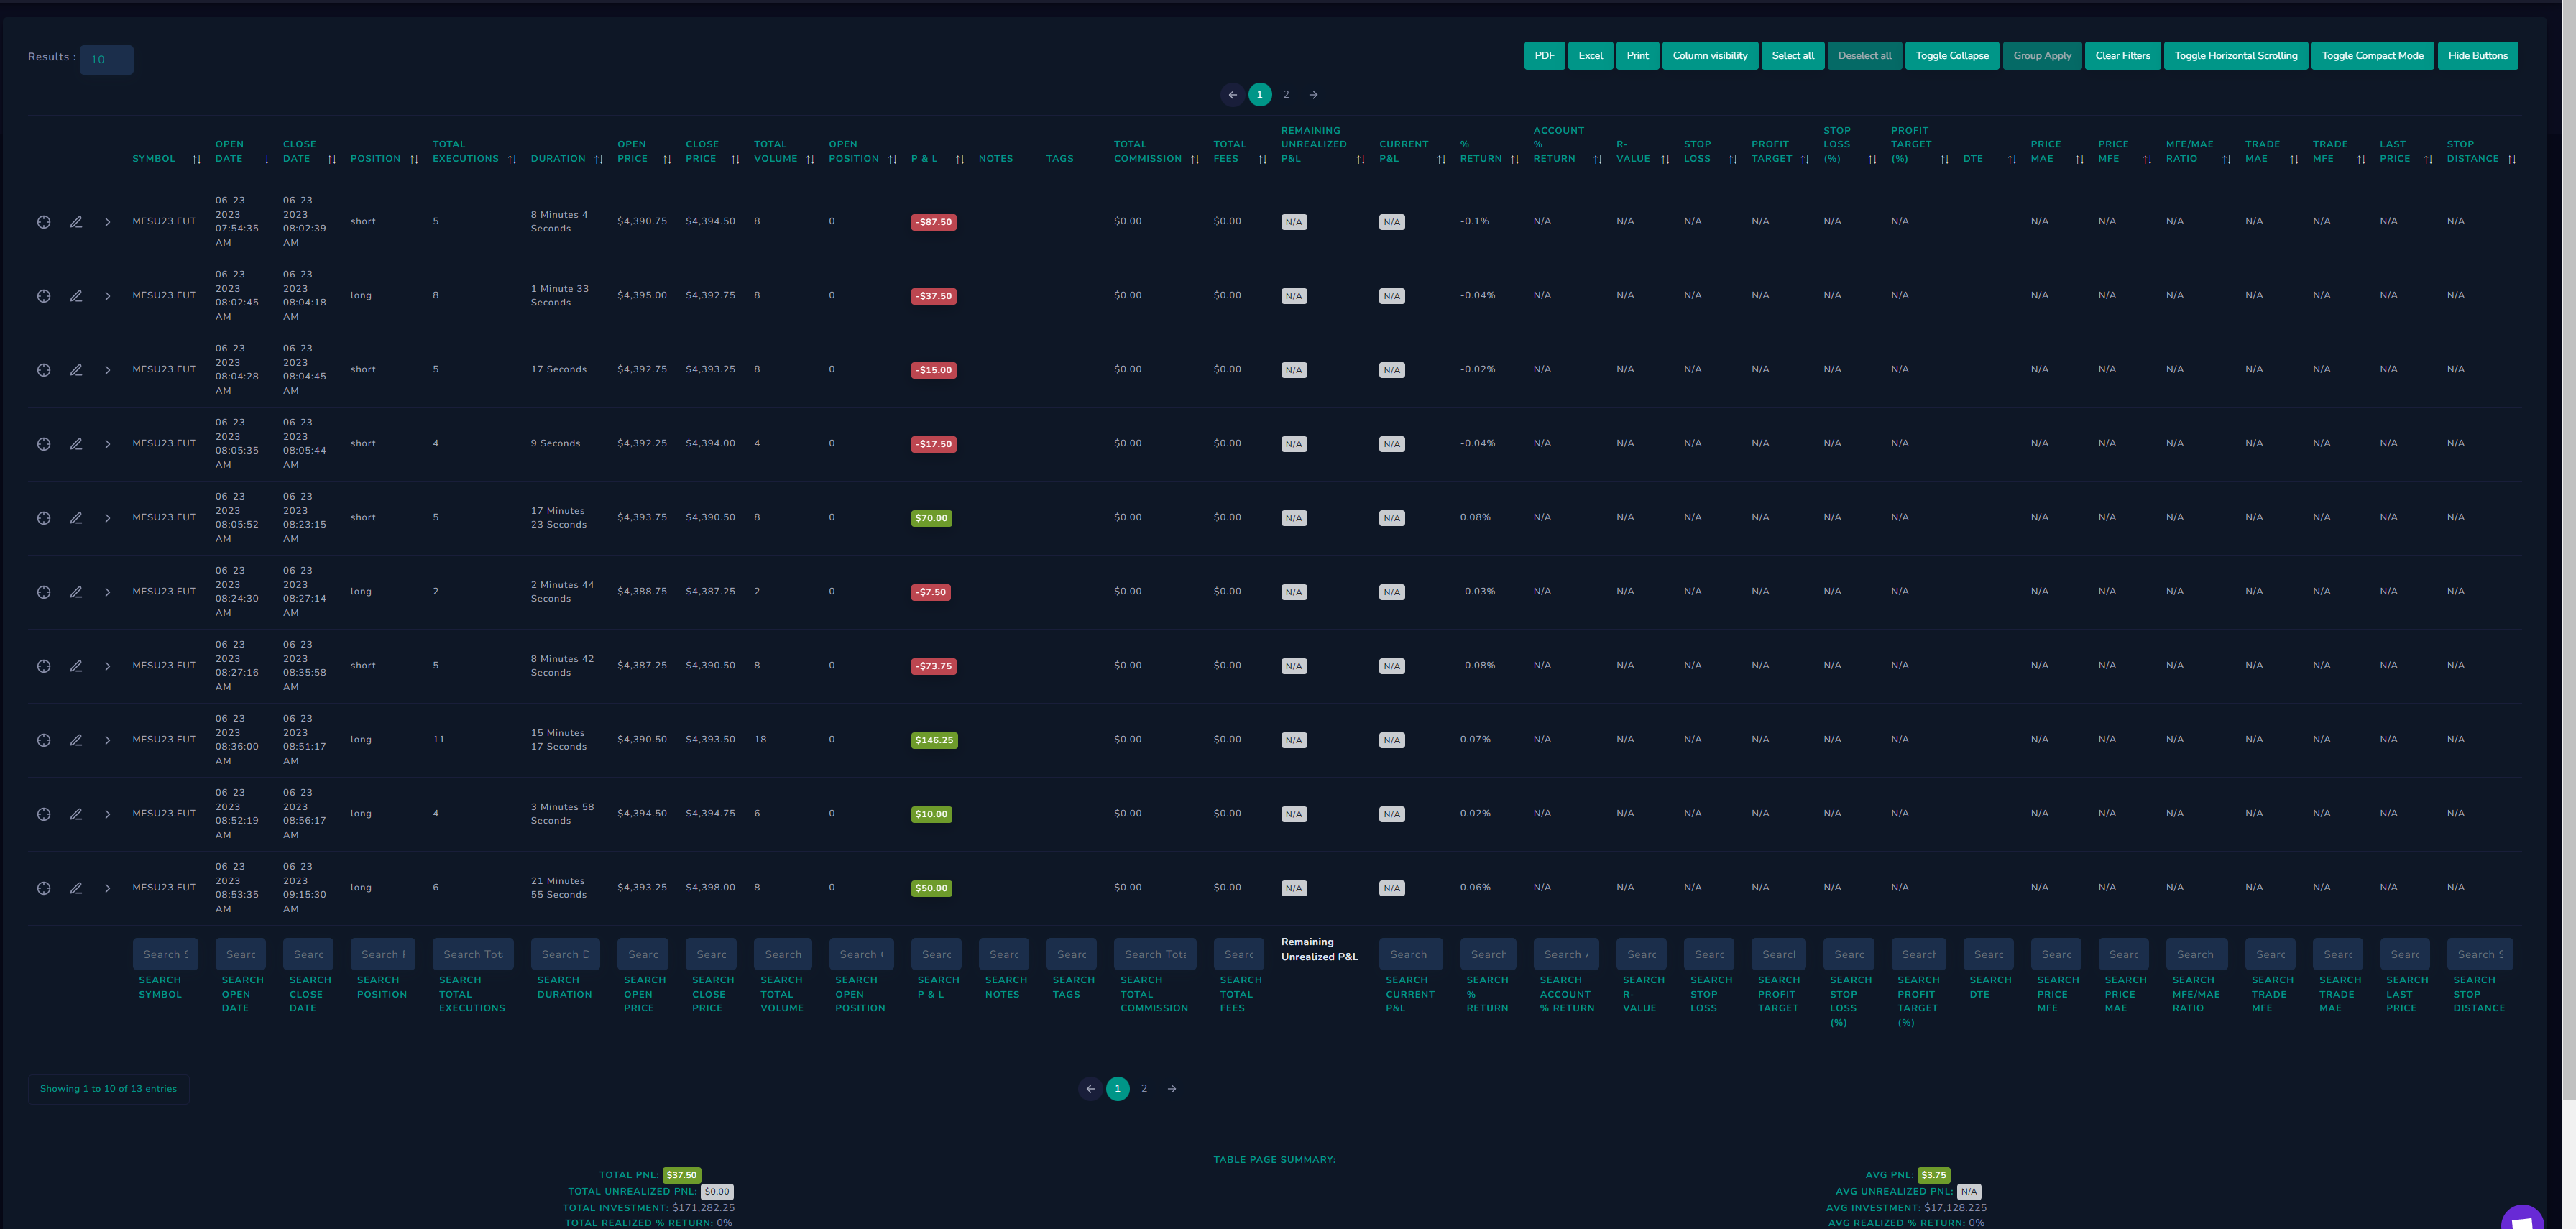
Task: Click the -$87.50 P&L badge
Action: pyautogui.click(x=933, y=222)
